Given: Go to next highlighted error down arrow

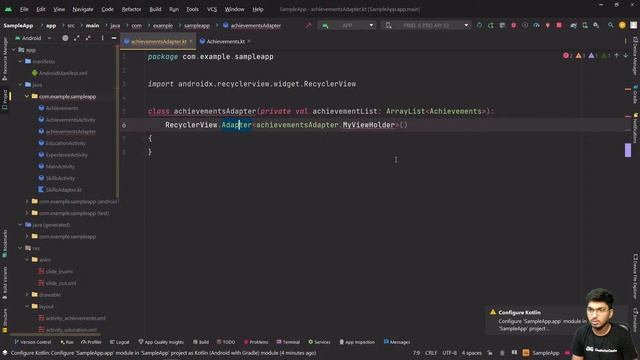Looking at the screenshot, I should pos(625,56).
